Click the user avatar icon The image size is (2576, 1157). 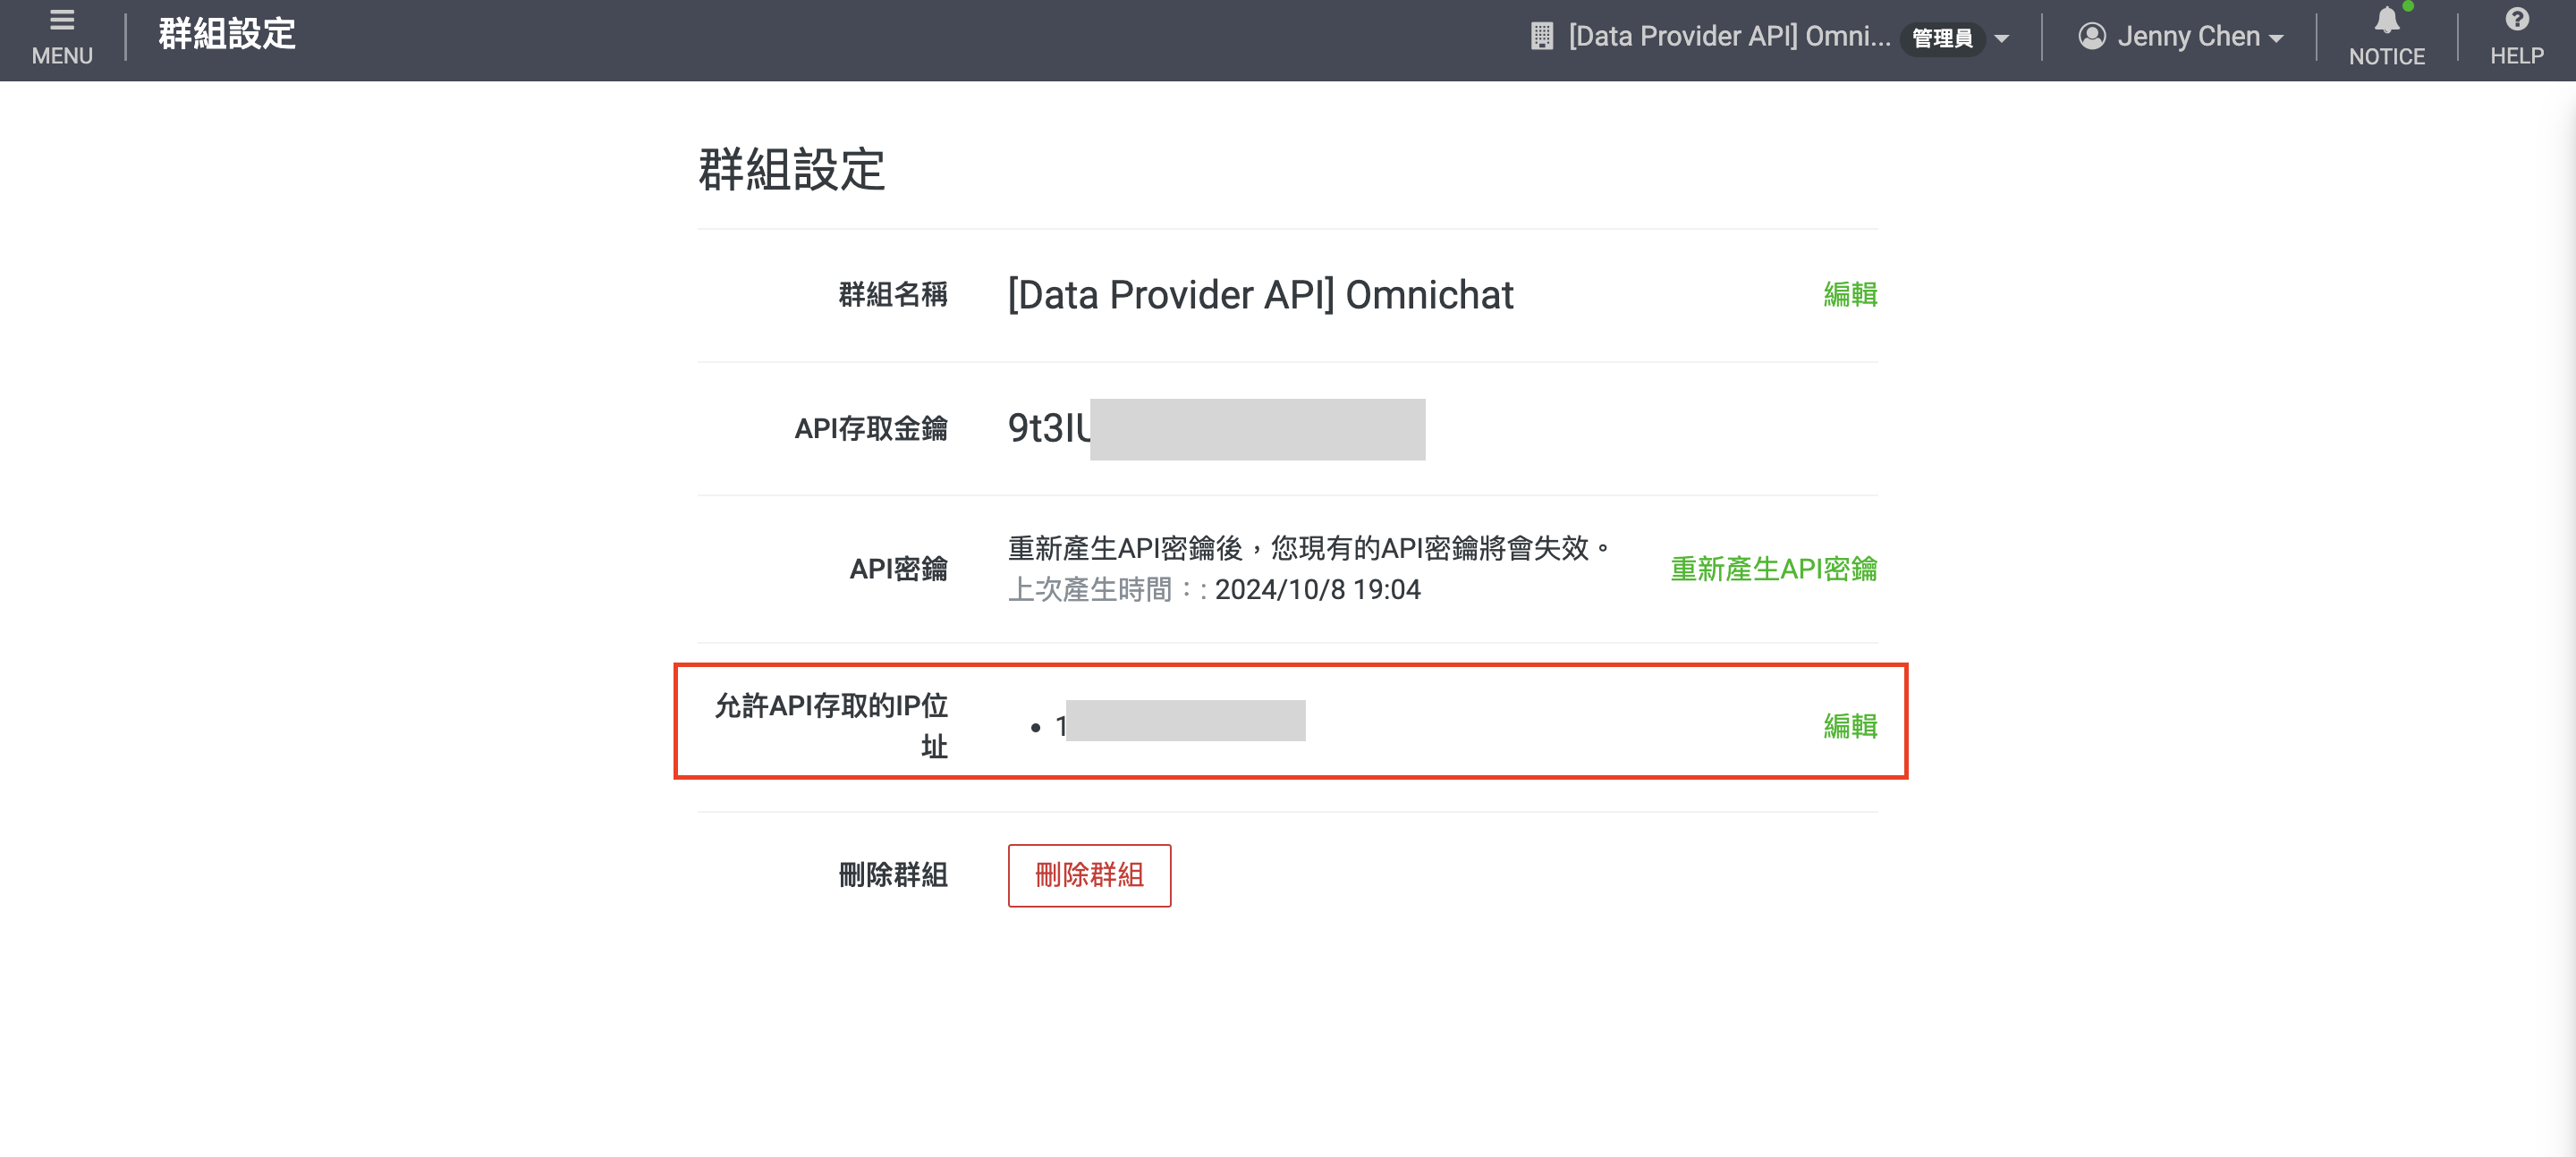pyautogui.click(x=2091, y=37)
